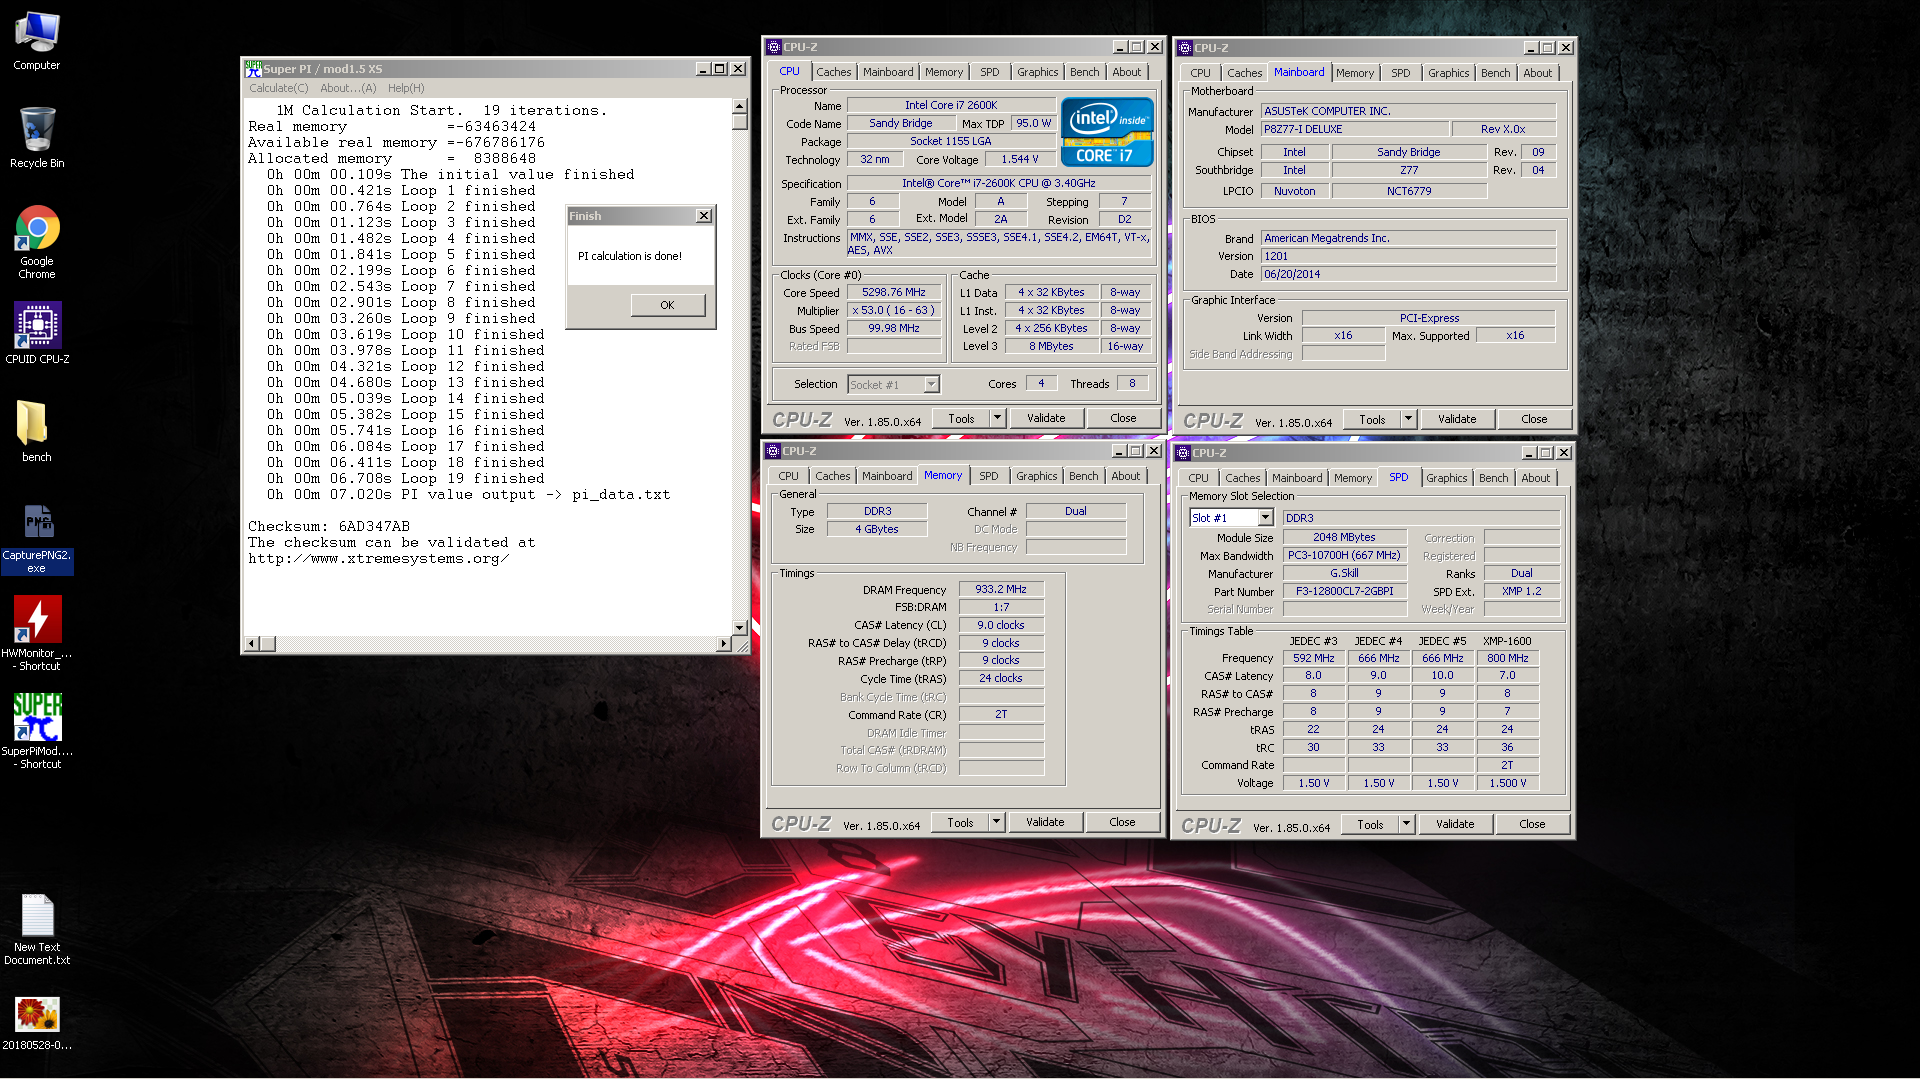1920x1080 pixels.
Task: Click the Level 3 cache 8 MBytes value
Action: 1051,346
